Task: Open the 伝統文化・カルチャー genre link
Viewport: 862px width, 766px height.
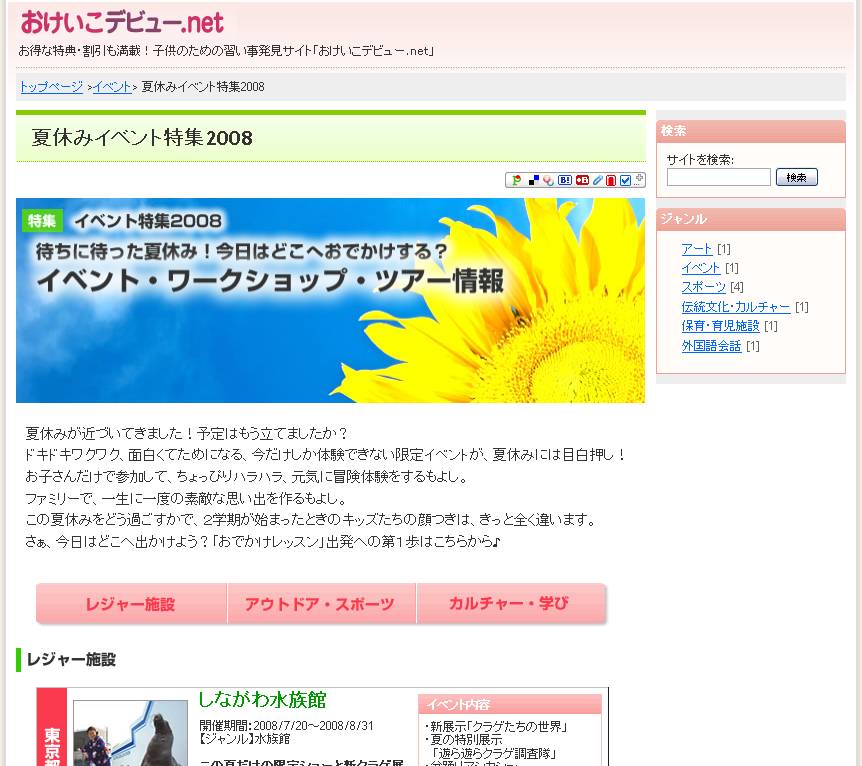Action: click(735, 307)
